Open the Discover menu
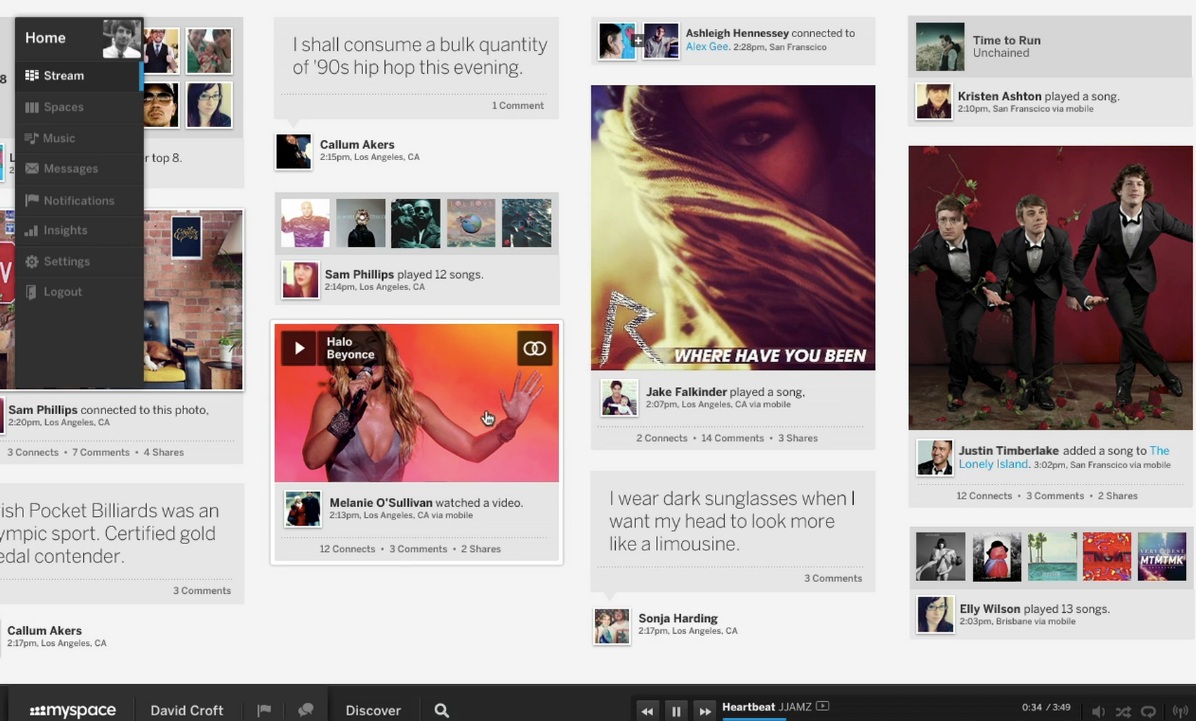Screen dimensions: 1196x721 (373, 710)
